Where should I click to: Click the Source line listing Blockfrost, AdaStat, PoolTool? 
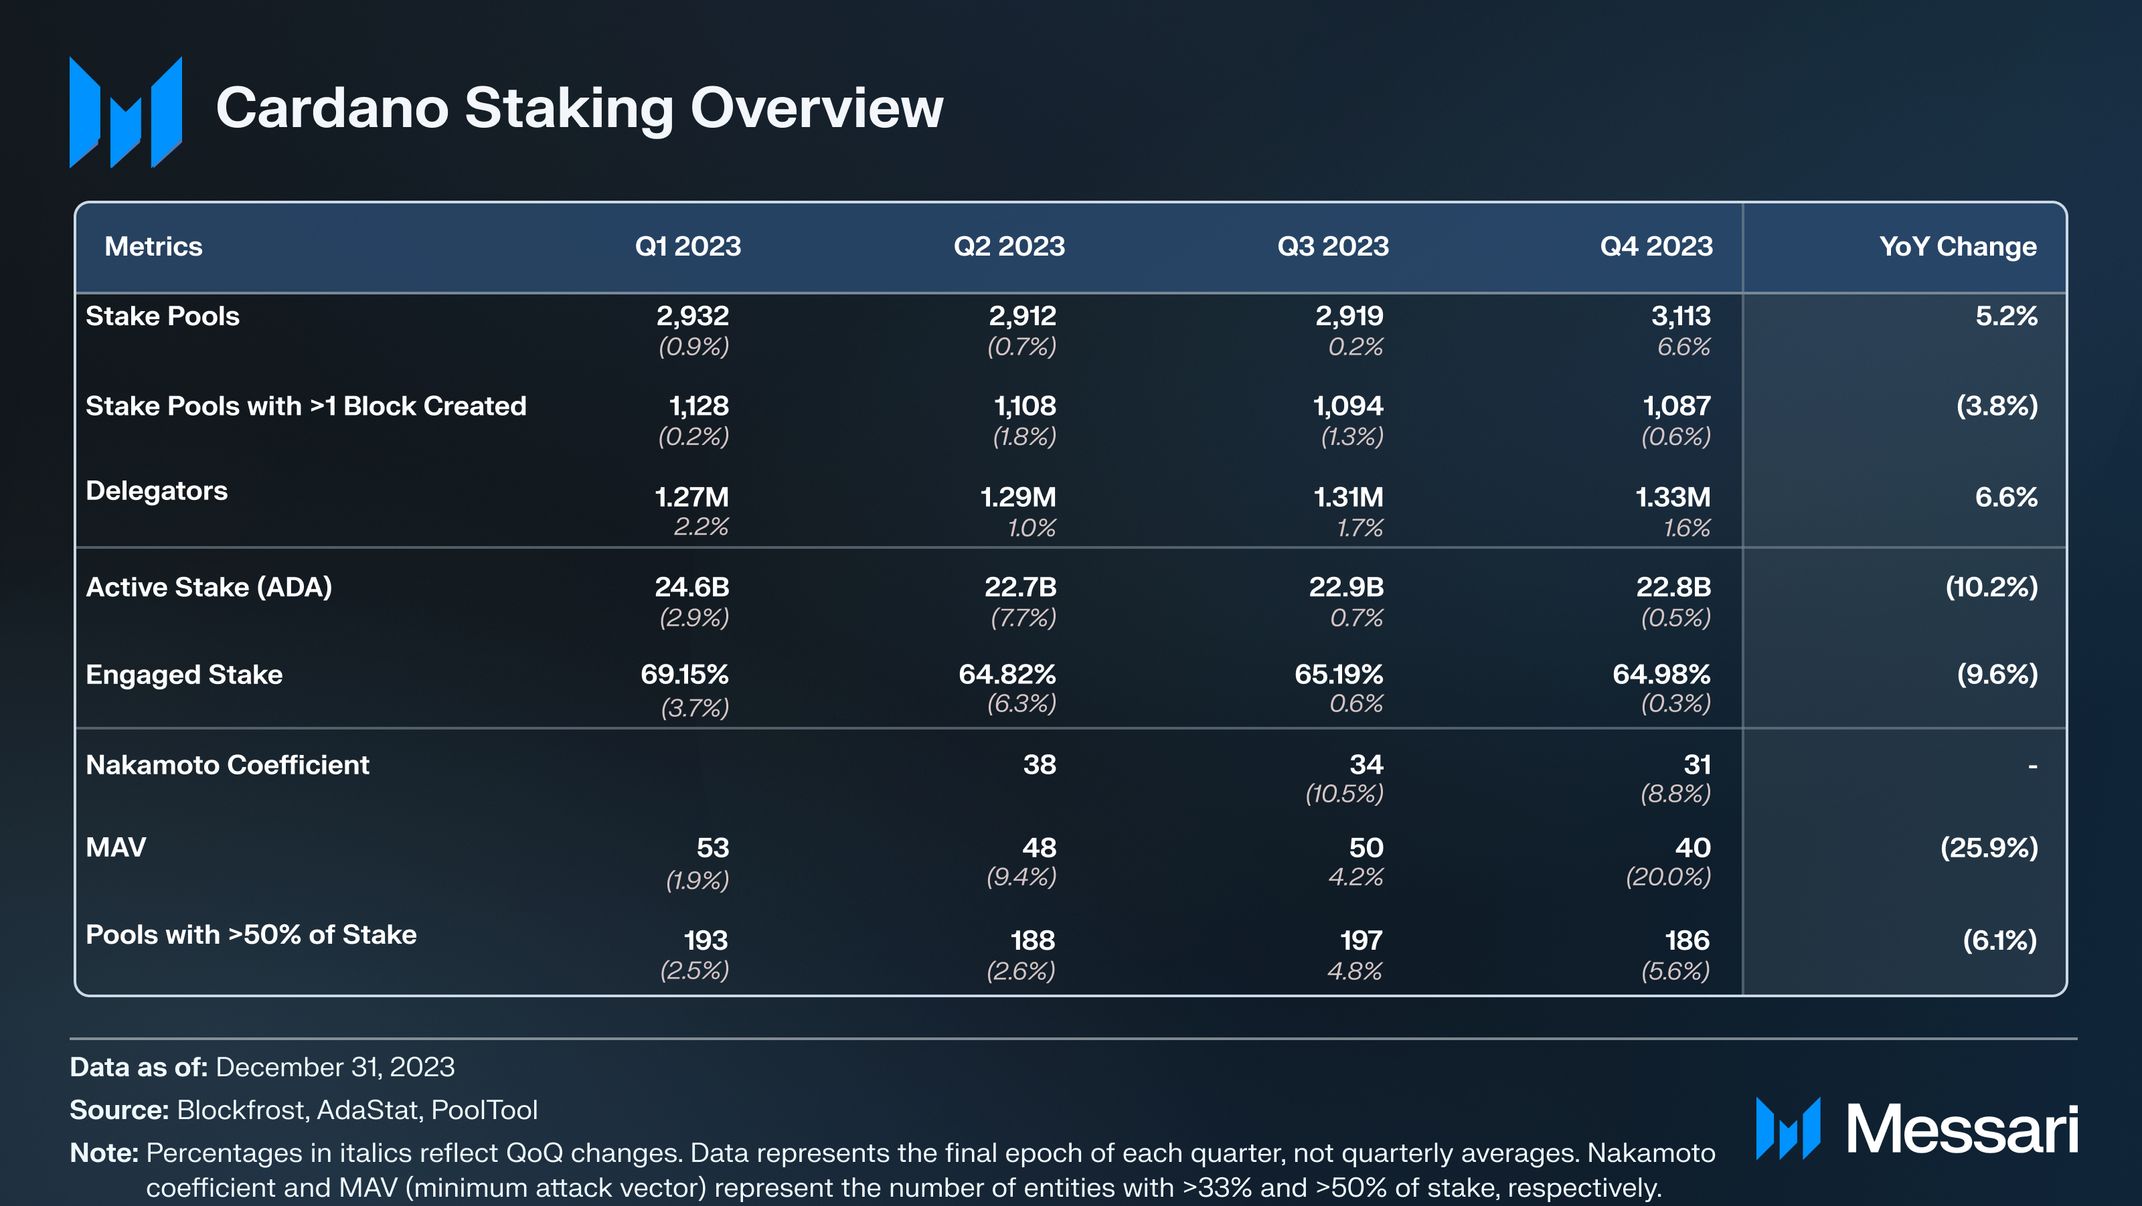pyautogui.click(x=304, y=1110)
